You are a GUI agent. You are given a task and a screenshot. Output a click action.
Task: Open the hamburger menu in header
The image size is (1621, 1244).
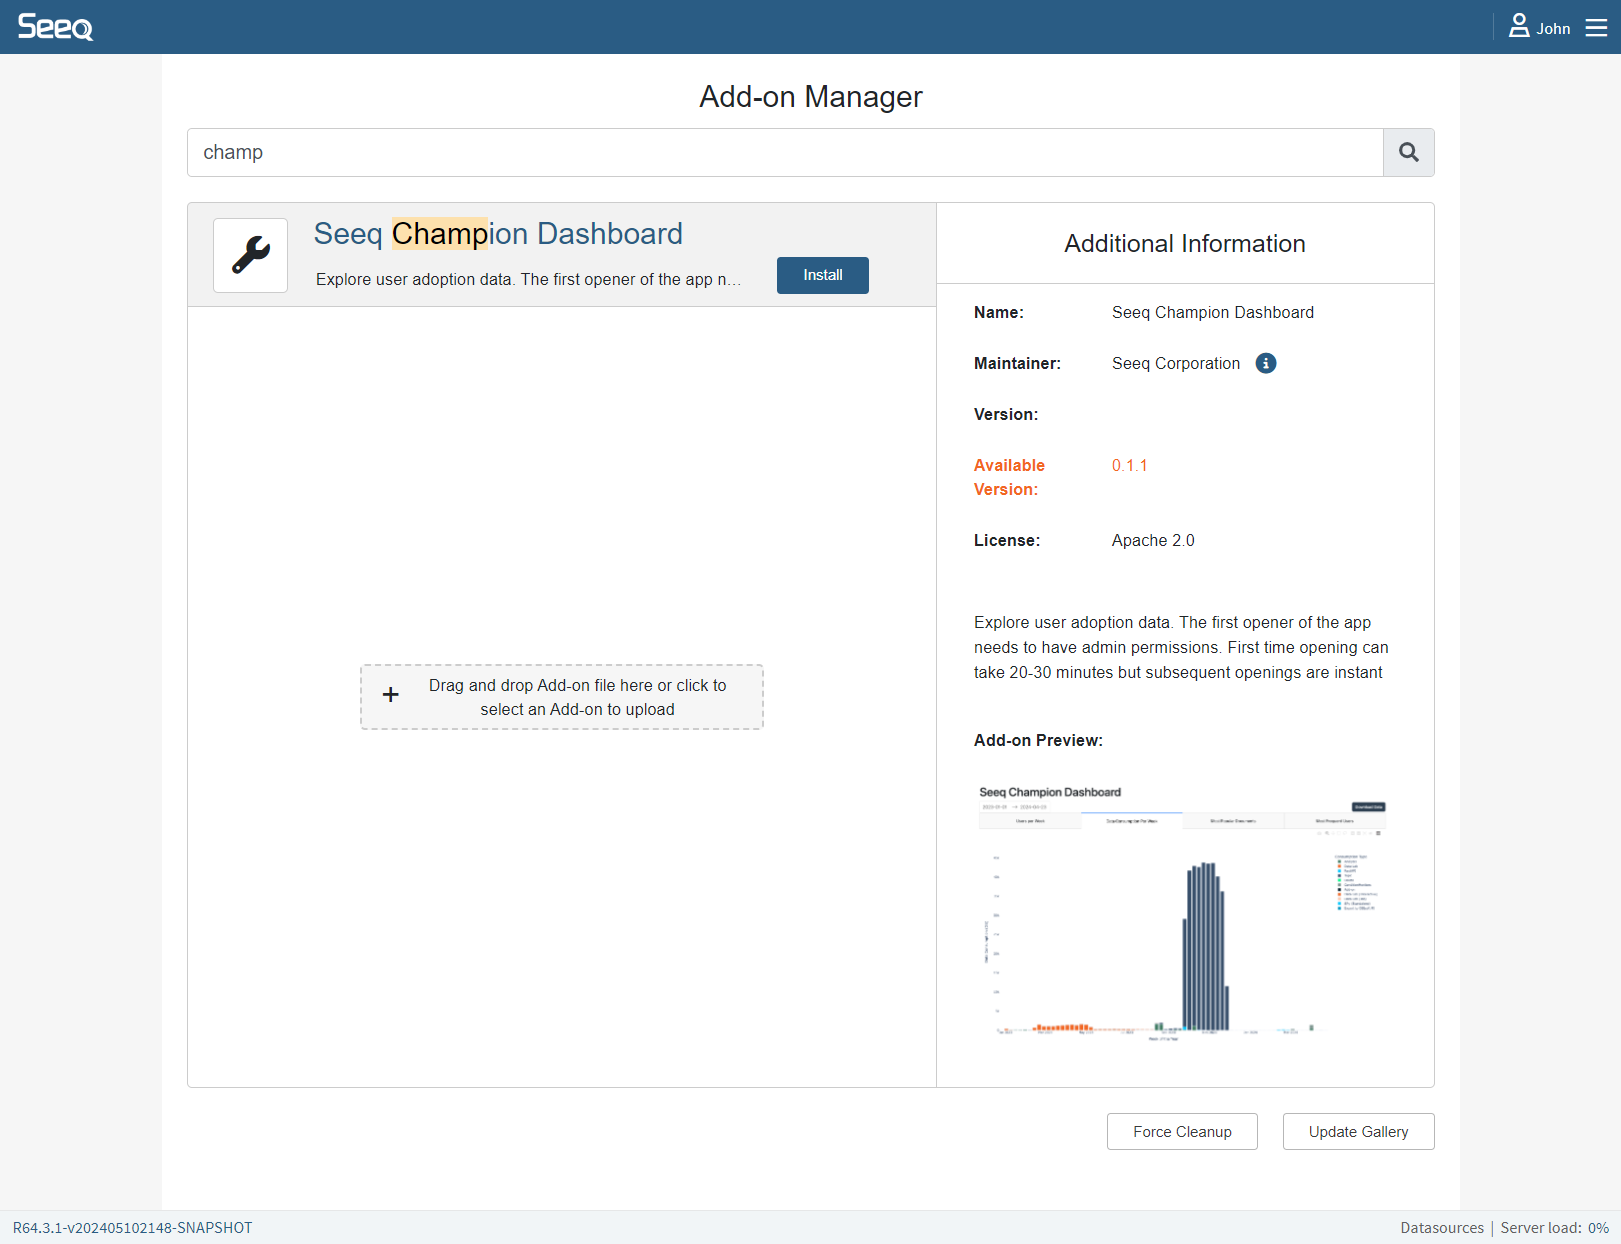tap(1596, 28)
